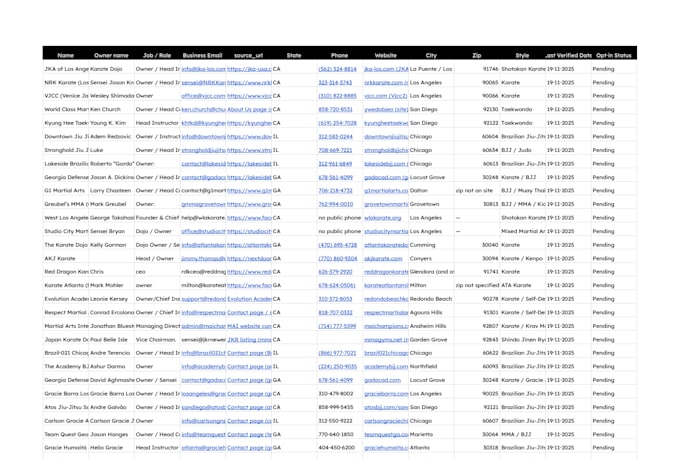Open the MAI website source link
680x459 pixels.
coord(249,326)
